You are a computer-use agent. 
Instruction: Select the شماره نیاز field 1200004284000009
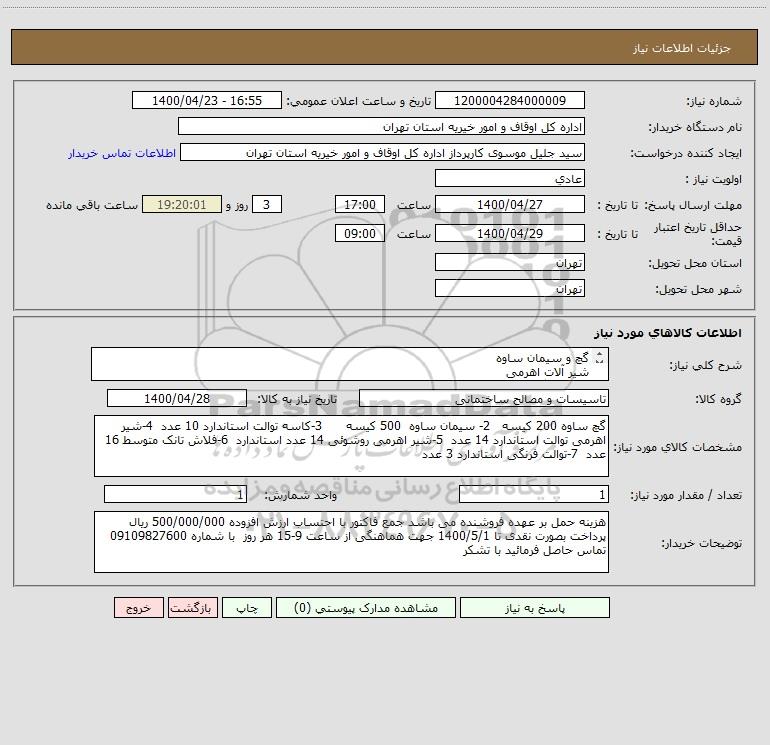point(510,100)
